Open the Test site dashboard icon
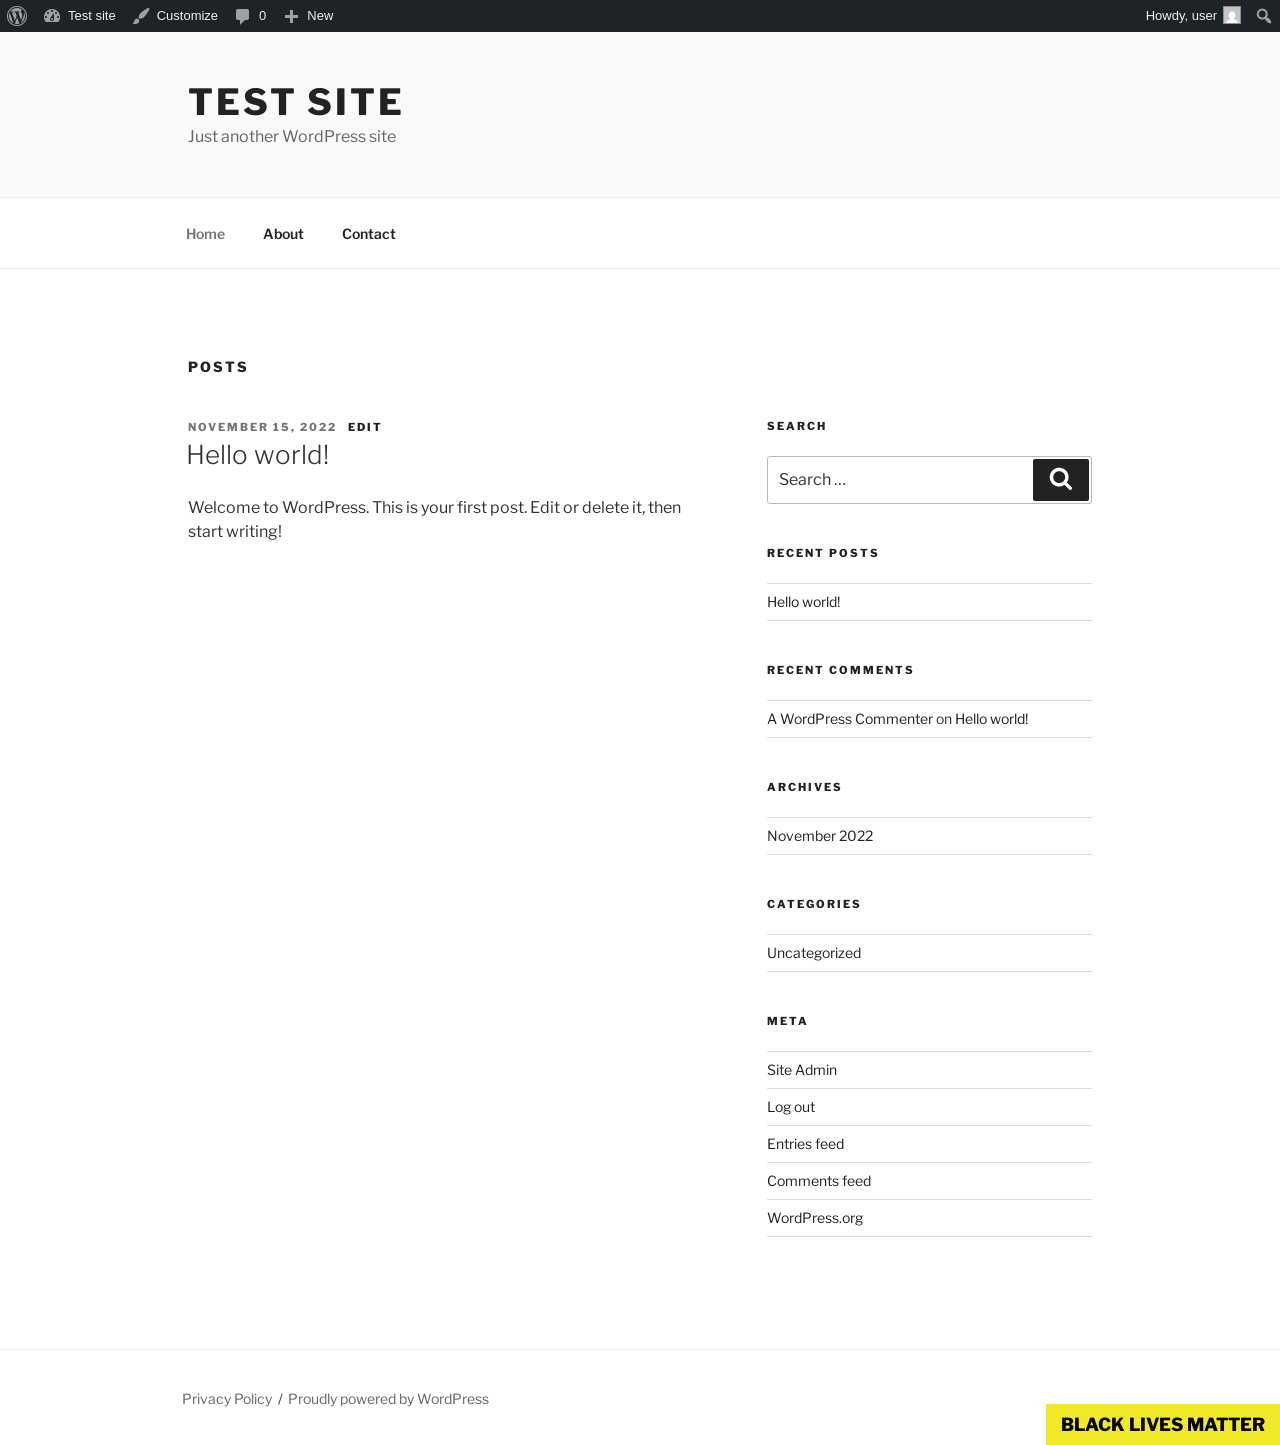The image size is (1280, 1445). [x=52, y=16]
